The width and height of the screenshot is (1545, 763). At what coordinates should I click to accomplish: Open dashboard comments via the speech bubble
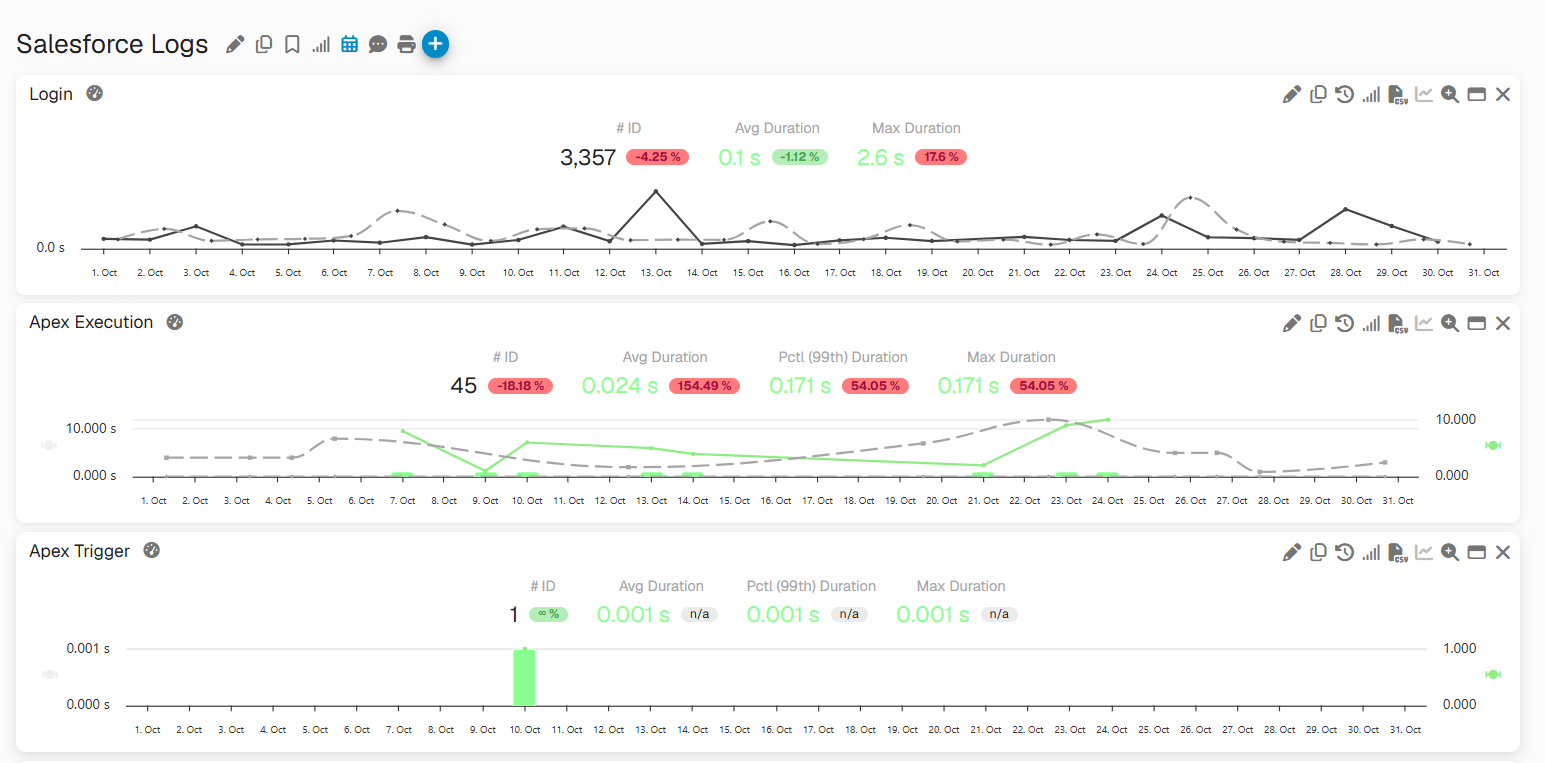point(378,44)
